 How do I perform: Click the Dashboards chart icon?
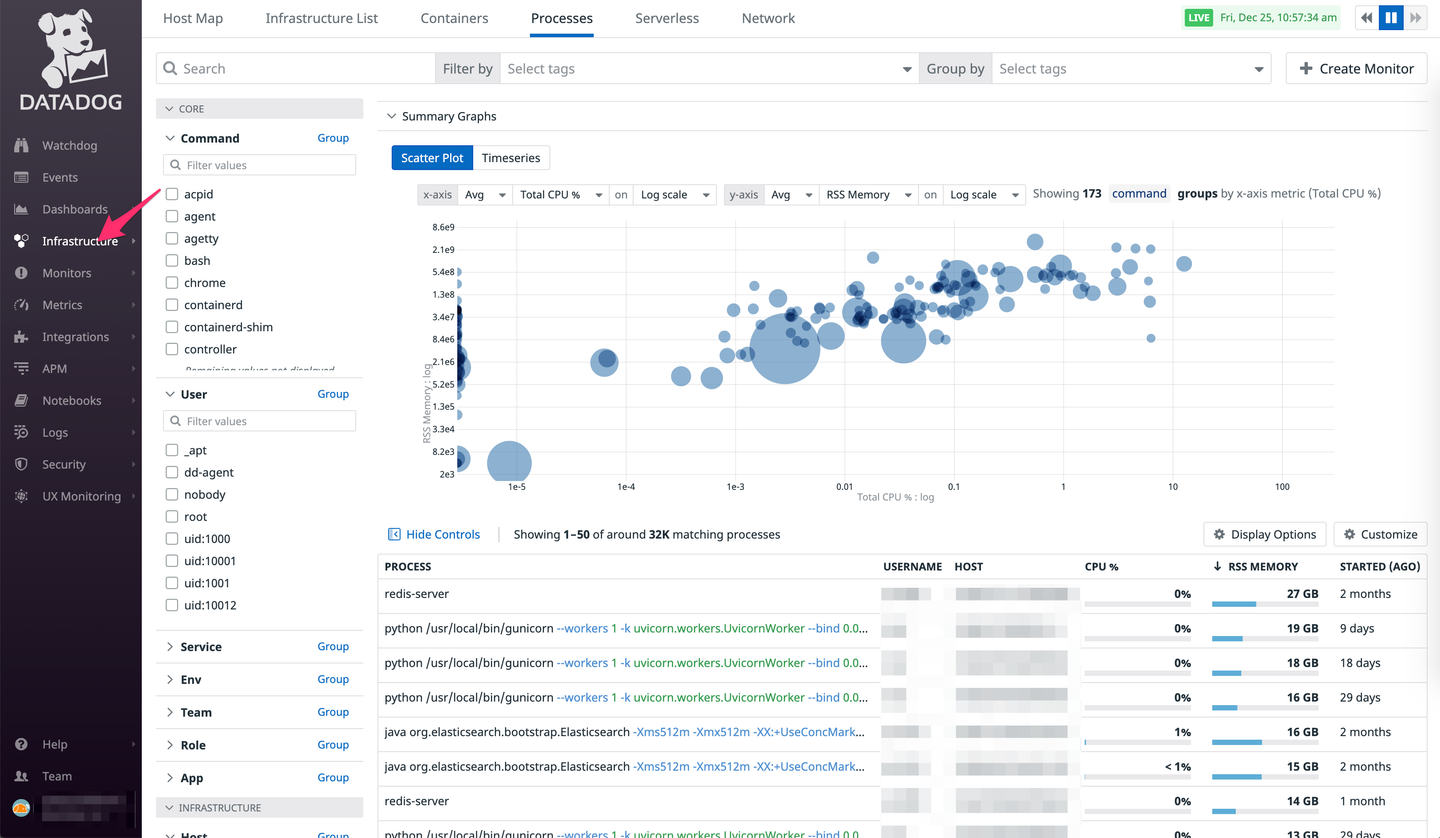[21, 209]
